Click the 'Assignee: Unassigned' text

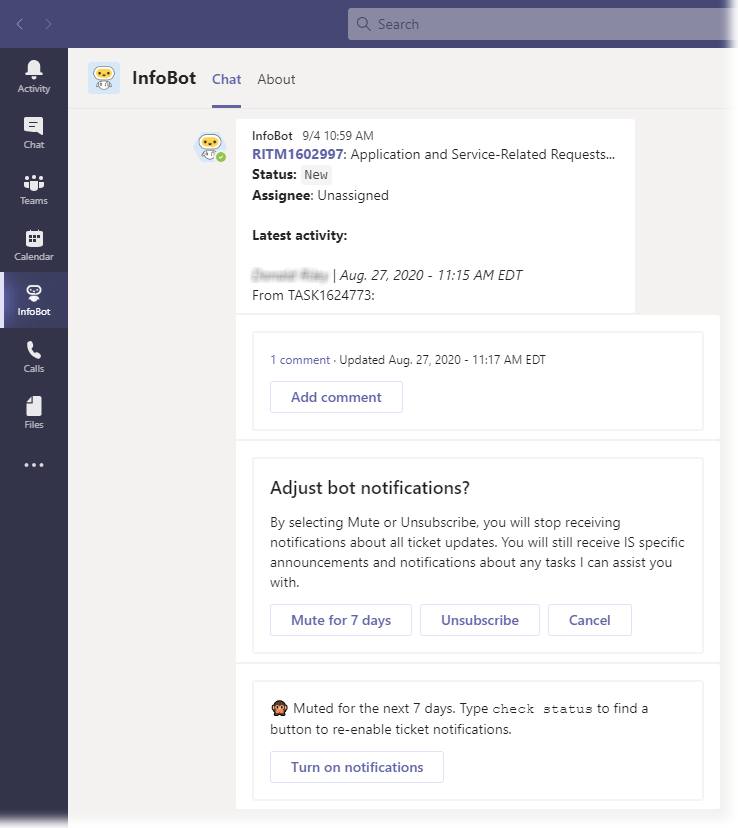point(320,195)
